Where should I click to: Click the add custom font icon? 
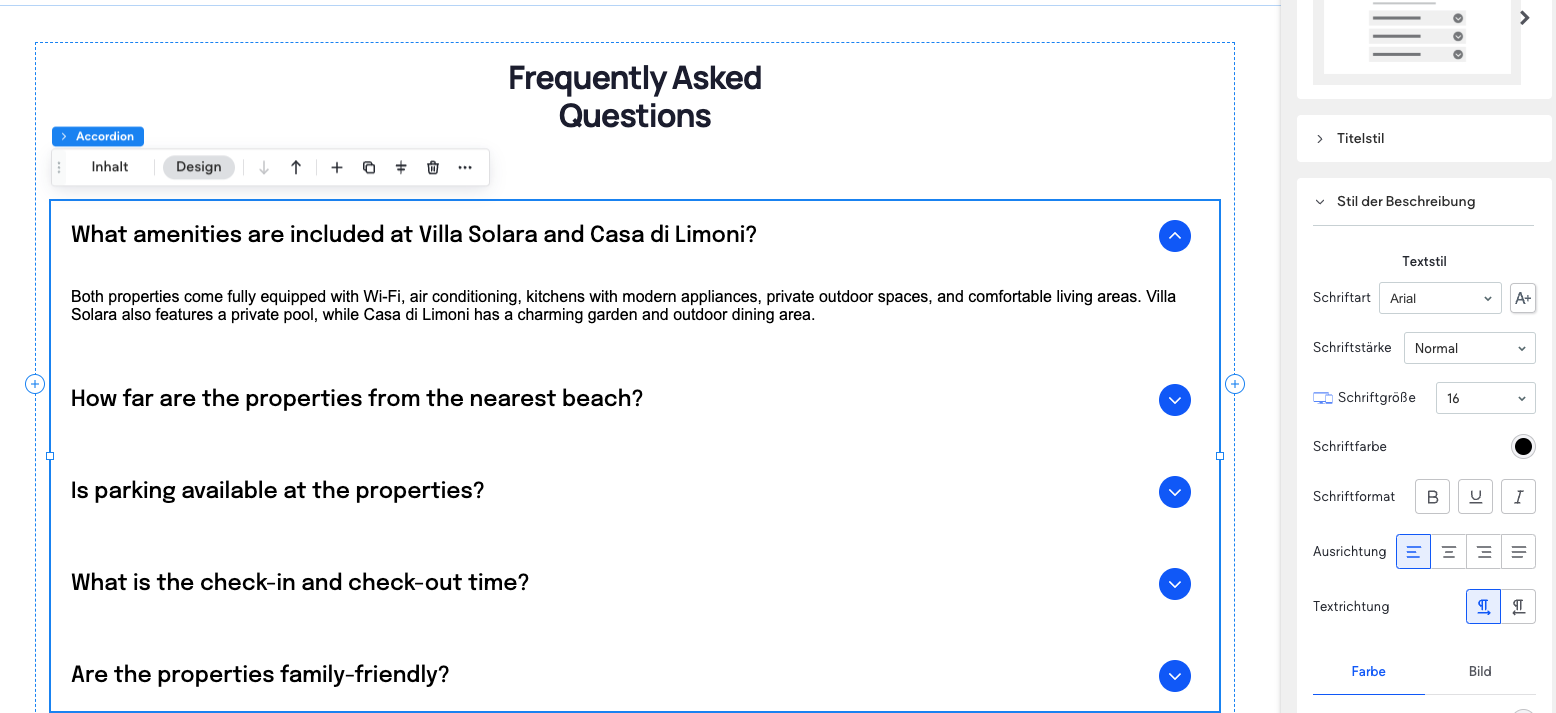(x=1523, y=298)
